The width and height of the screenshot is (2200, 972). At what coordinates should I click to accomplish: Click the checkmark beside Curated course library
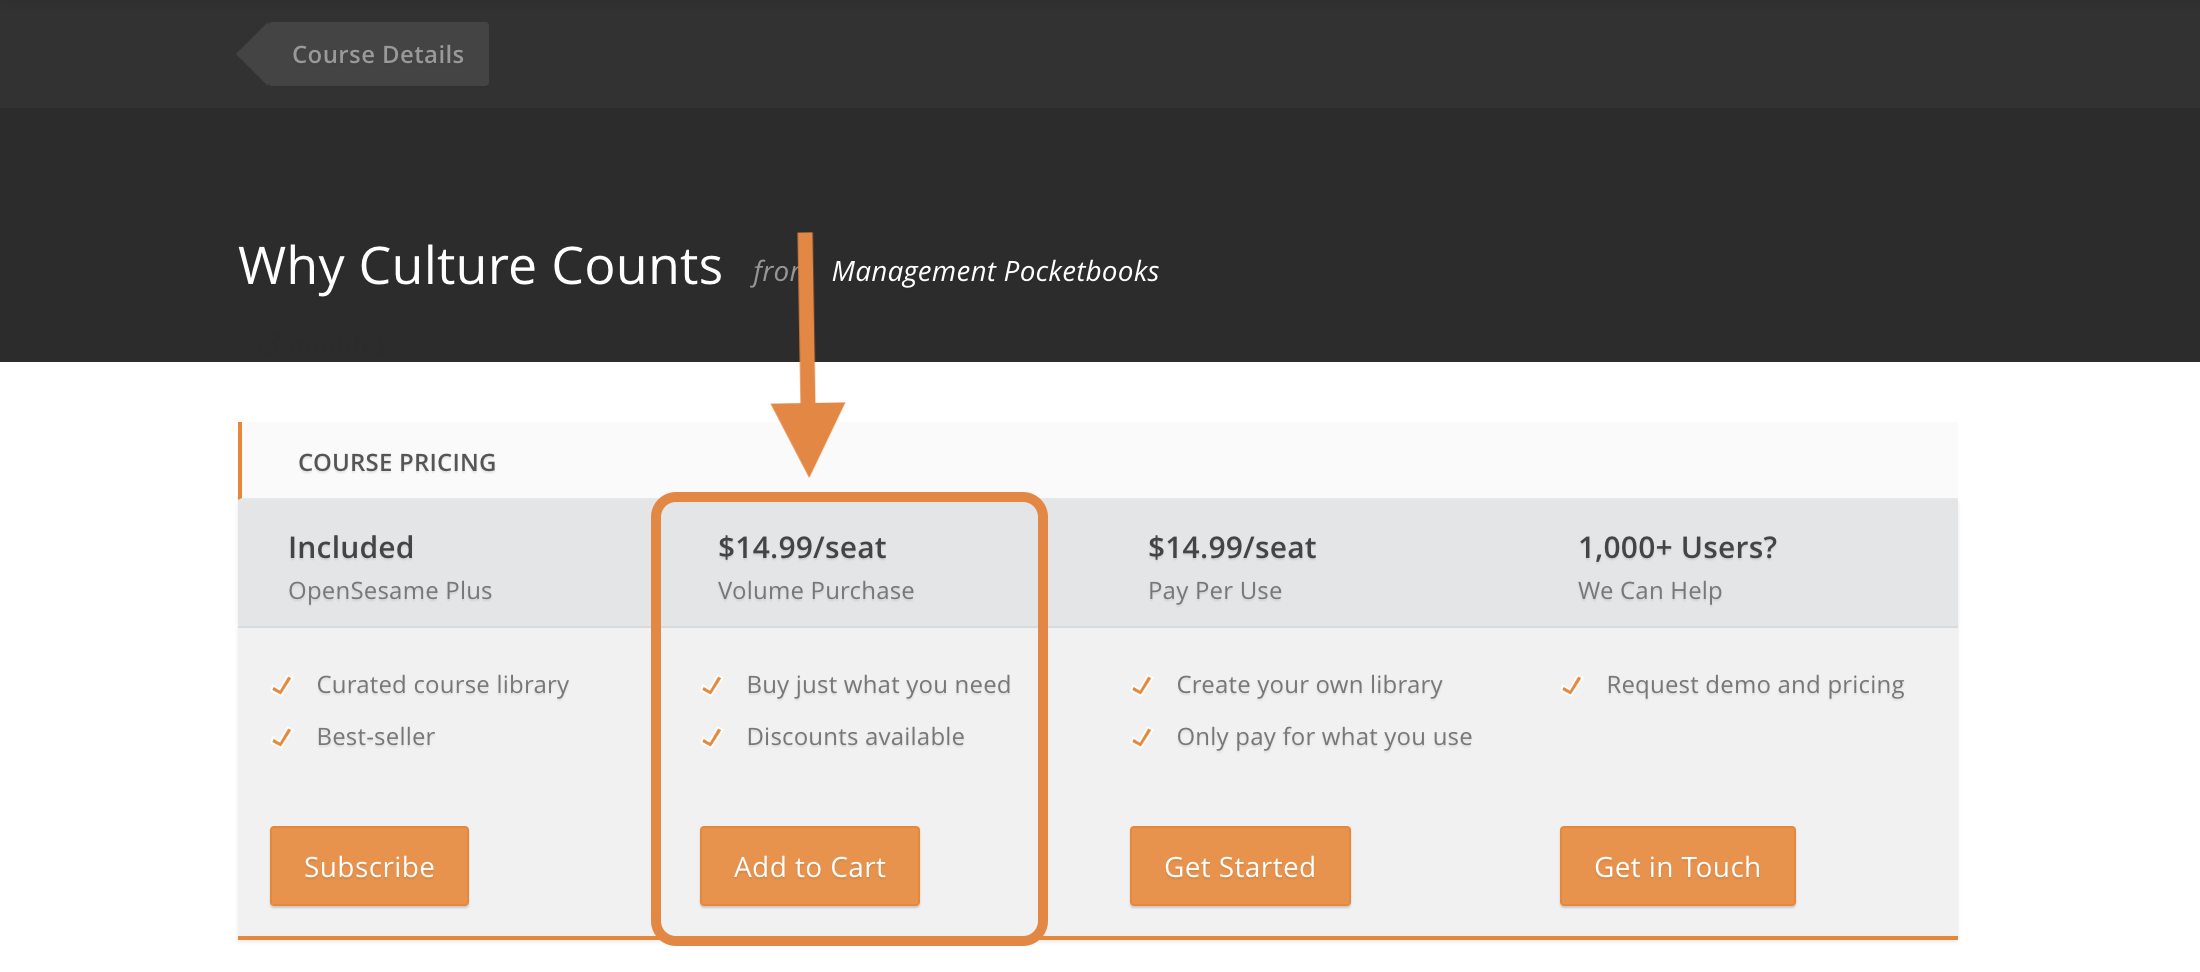(282, 686)
